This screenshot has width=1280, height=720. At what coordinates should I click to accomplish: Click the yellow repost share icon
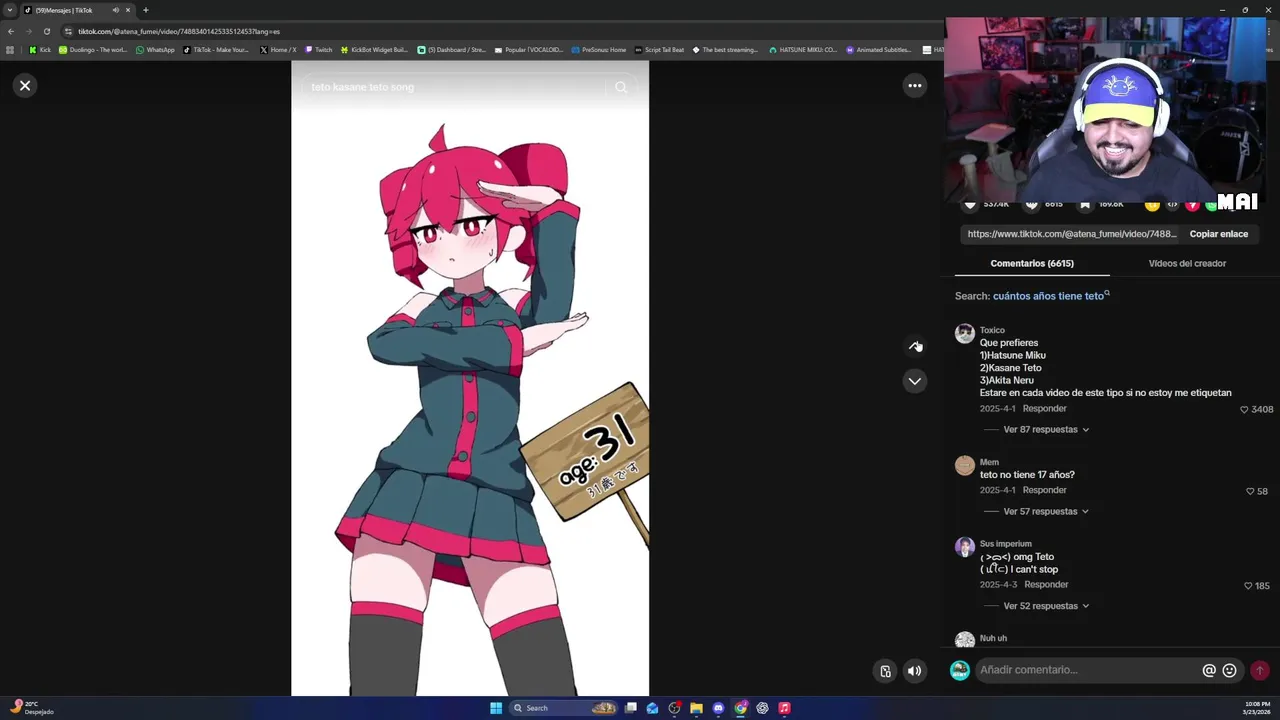(1152, 205)
